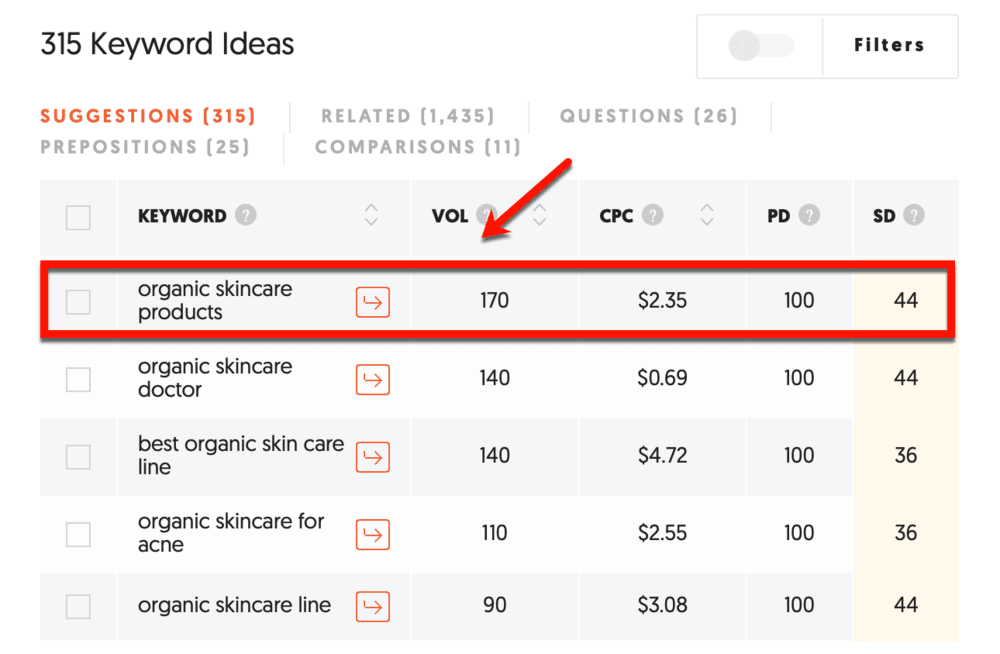Check the select-all checkbox in the table header
Screen dimensions: 1000x654
[x=77, y=217]
